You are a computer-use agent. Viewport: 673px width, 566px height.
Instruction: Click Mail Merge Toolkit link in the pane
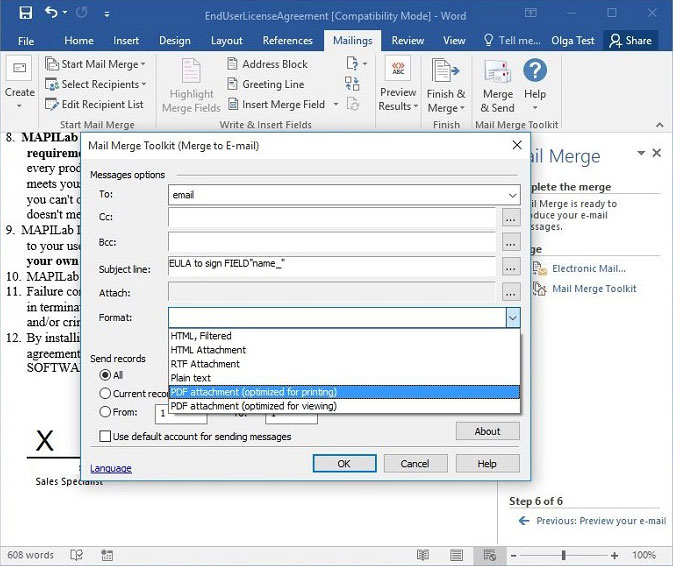(x=594, y=289)
